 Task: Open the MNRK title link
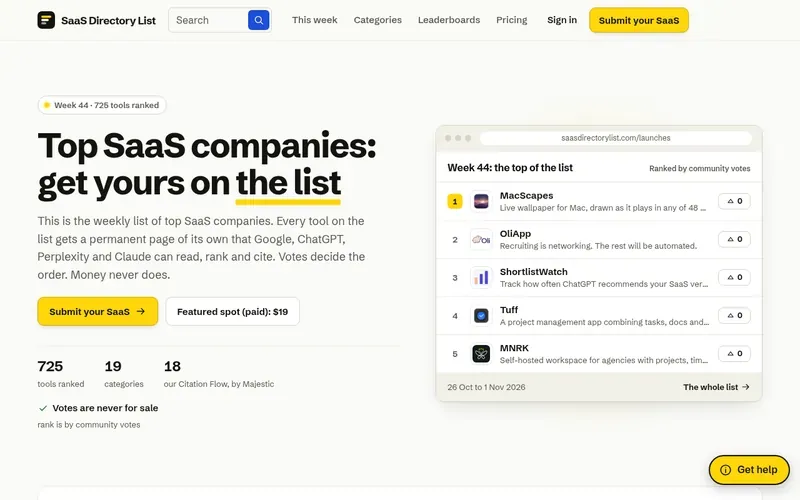[514, 348]
